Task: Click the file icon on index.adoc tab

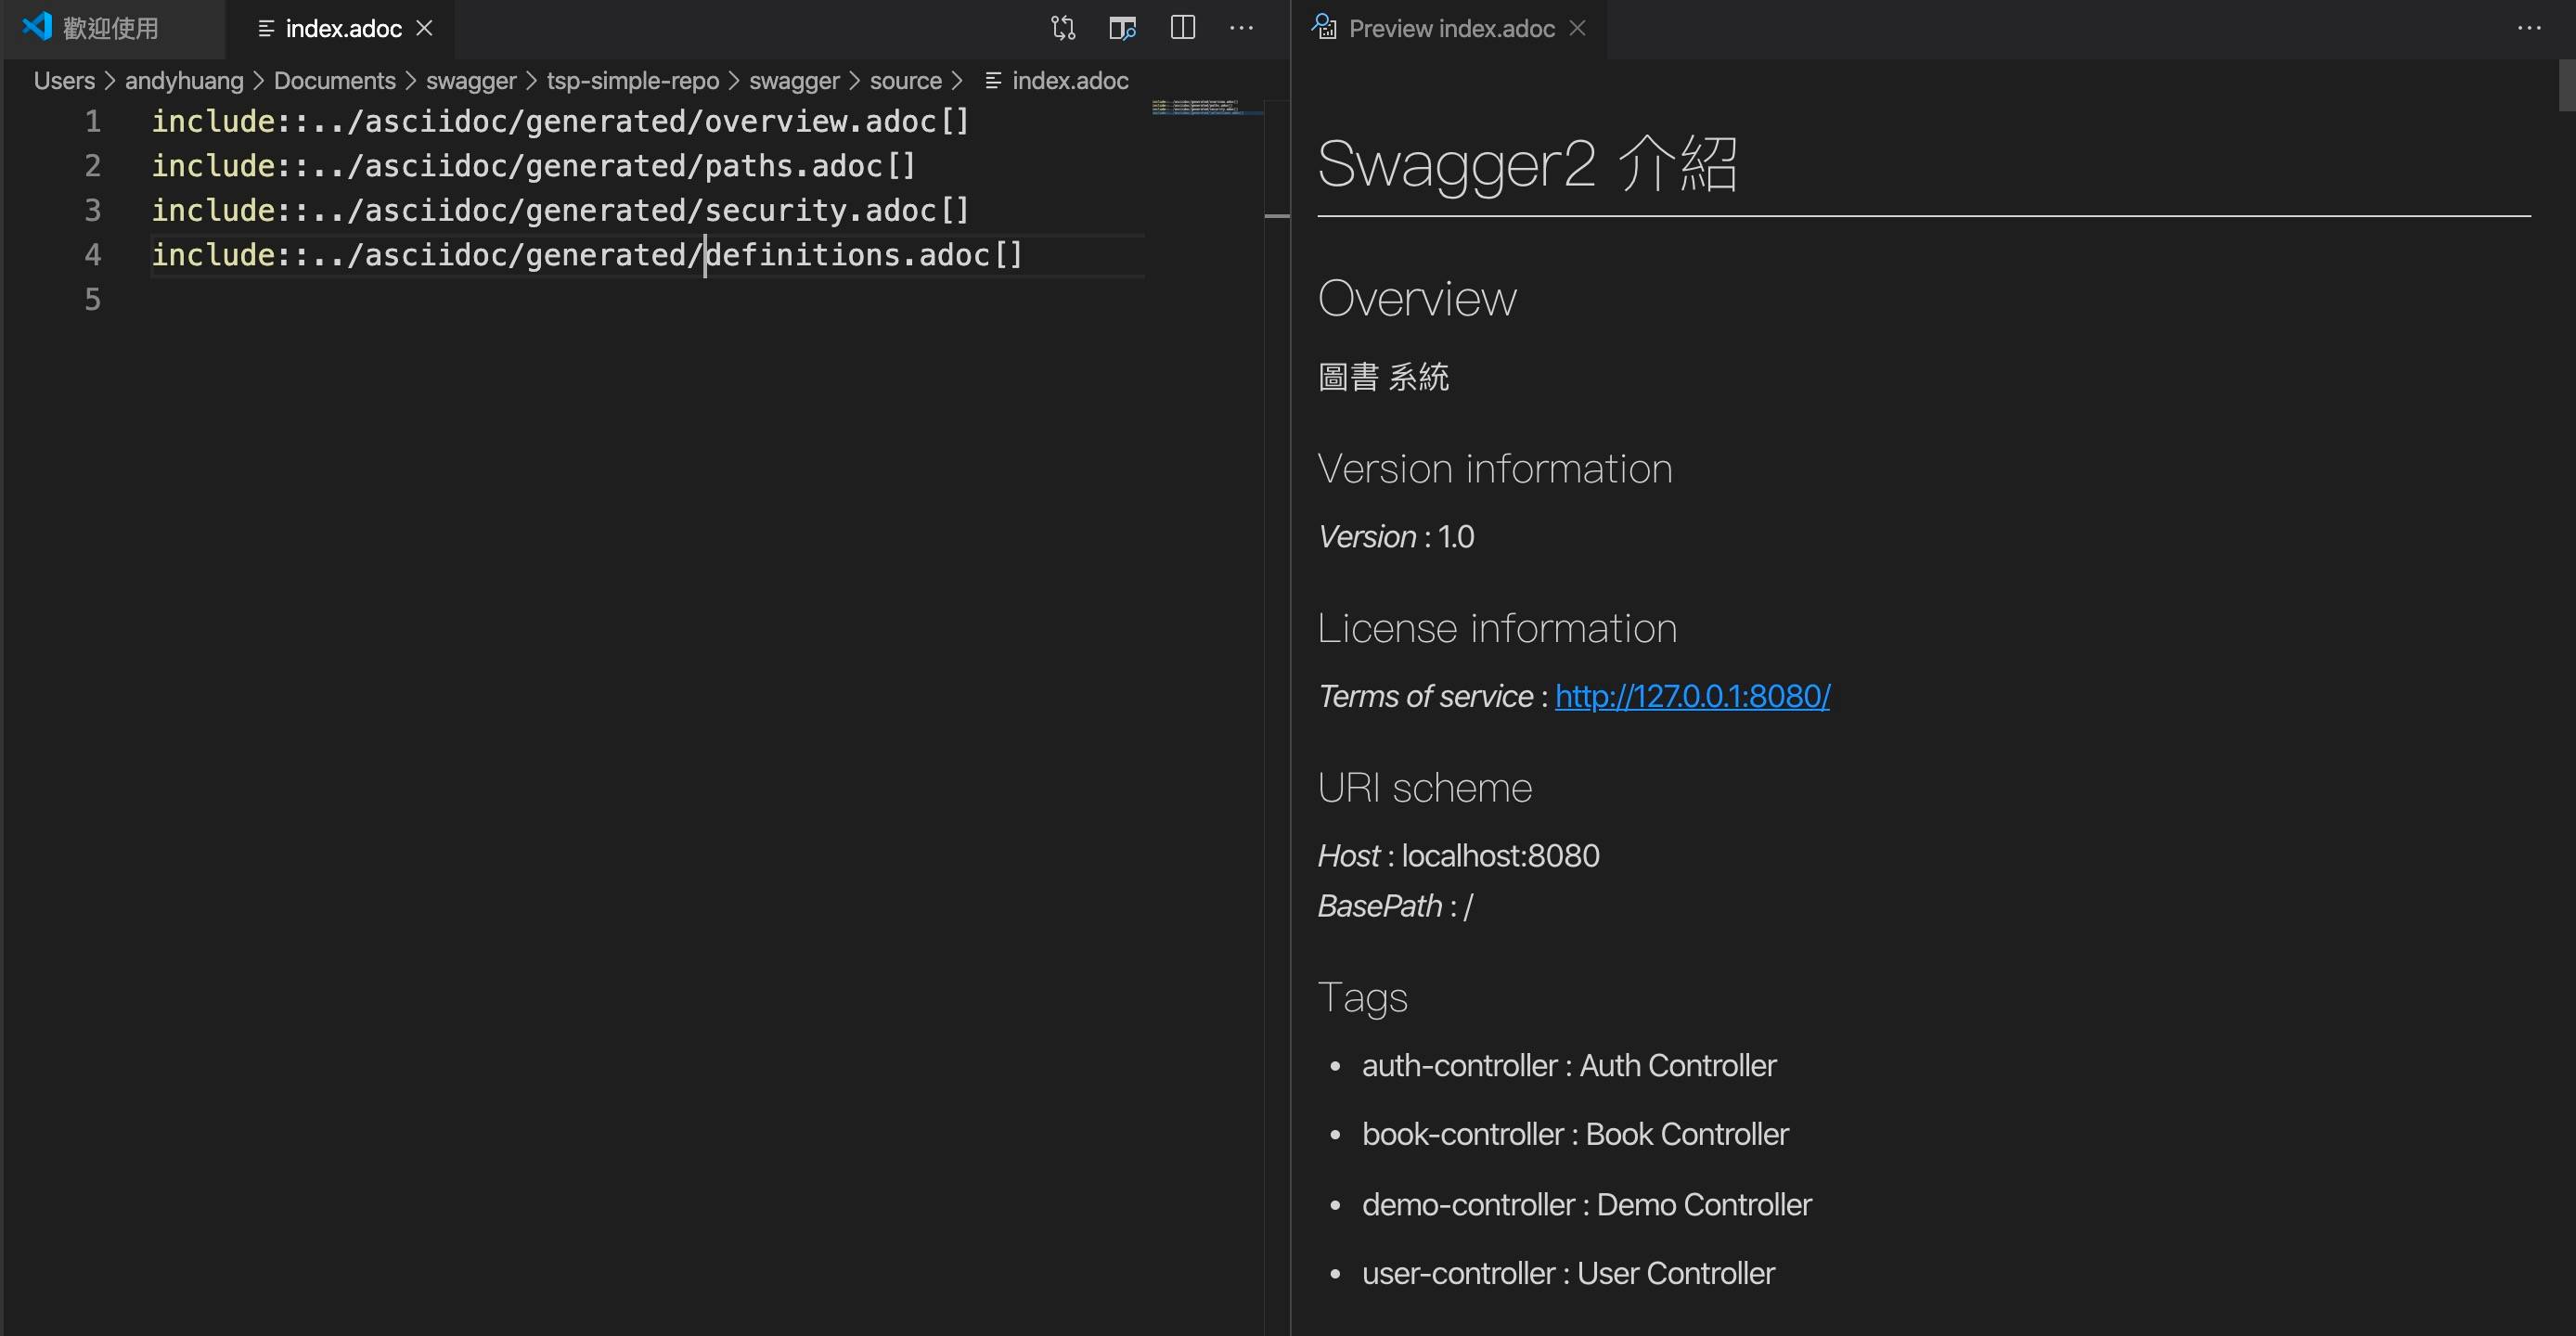Action: 266,29
